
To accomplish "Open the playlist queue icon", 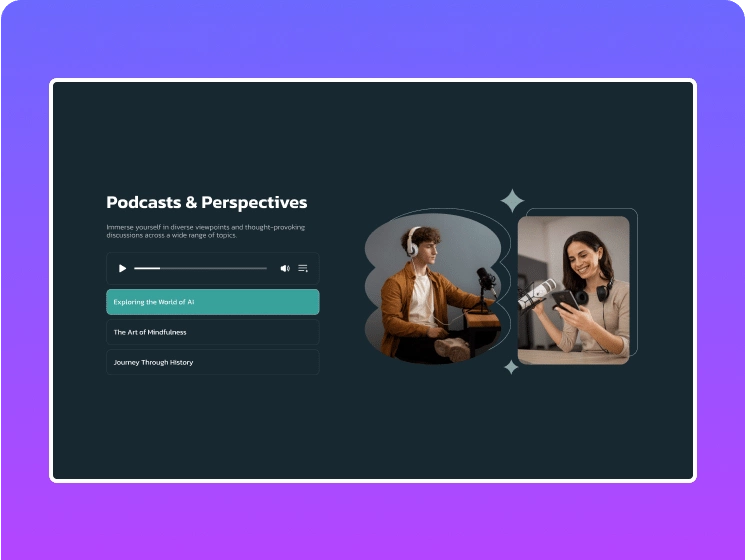I will (x=303, y=268).
